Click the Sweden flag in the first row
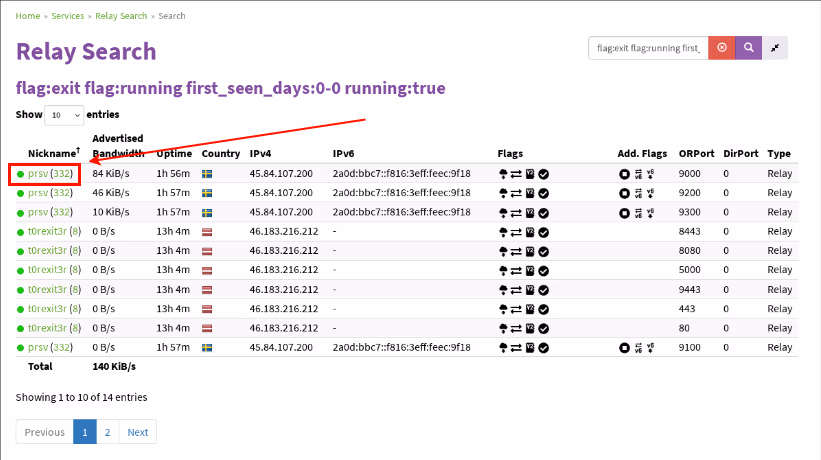The width and height of the screenshot is (821, 460). [x=207, y=173]
